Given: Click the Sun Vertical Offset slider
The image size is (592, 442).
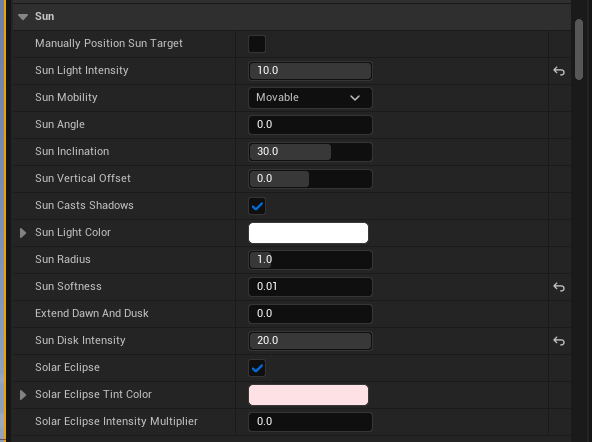Looking at the screenshot, I should pos(310,179).
